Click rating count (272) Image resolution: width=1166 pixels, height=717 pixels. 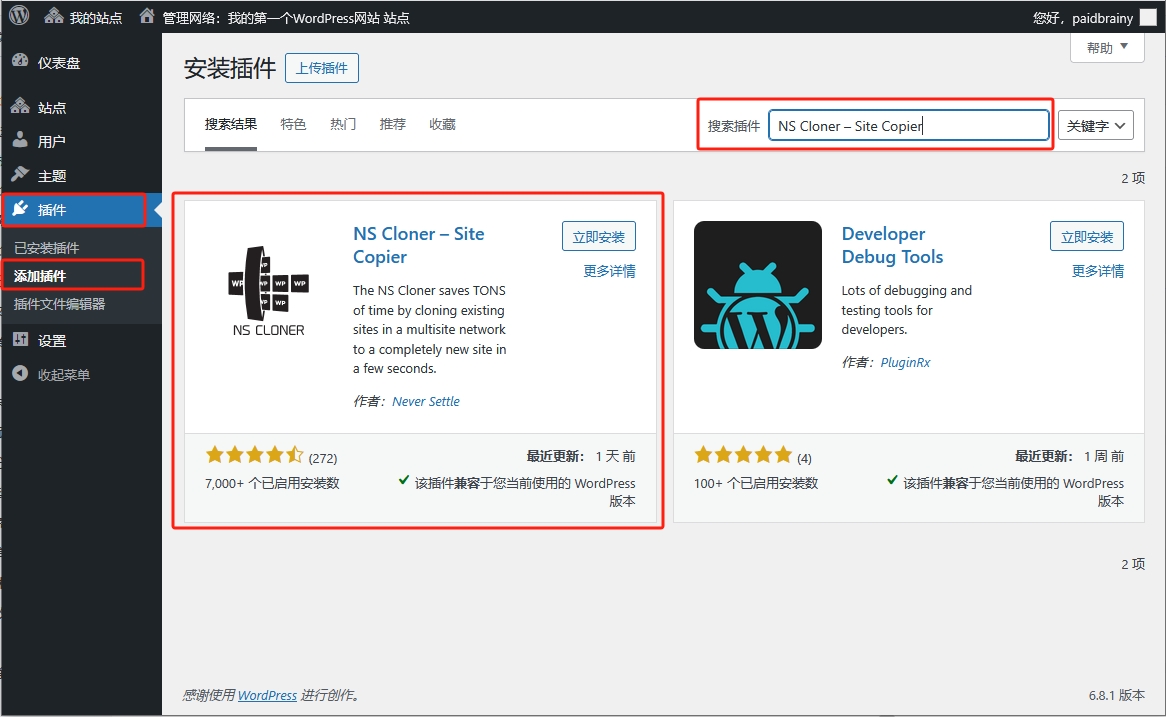[323, 458]
